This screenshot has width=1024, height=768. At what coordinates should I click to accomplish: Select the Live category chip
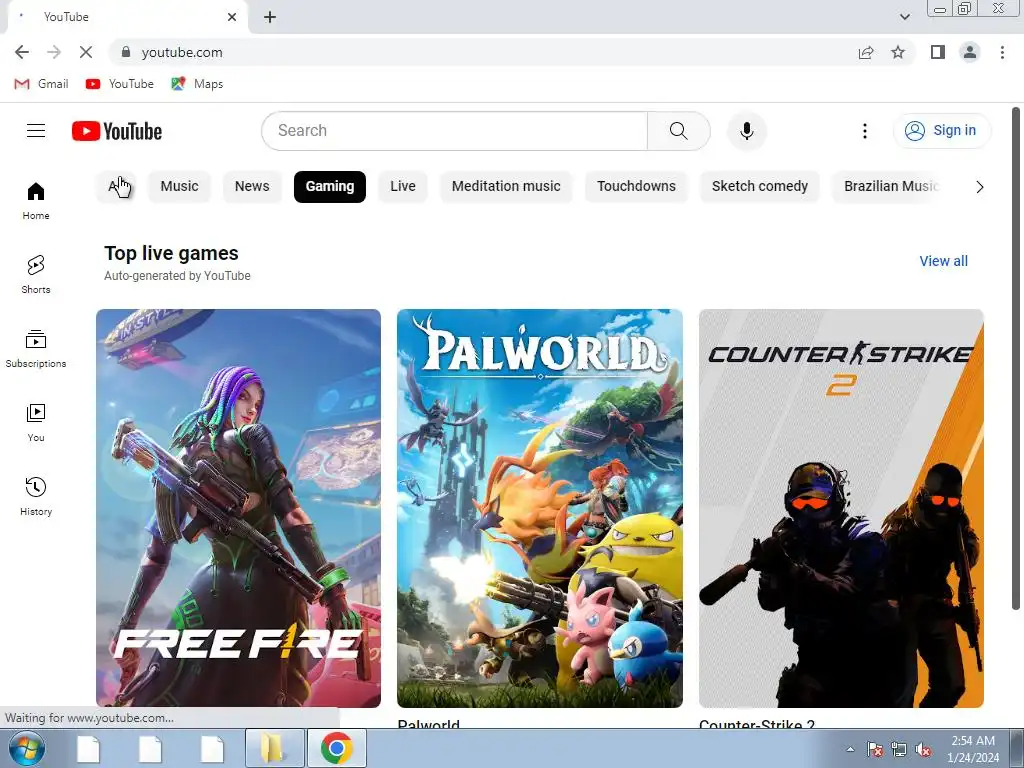tap(403, 187)
